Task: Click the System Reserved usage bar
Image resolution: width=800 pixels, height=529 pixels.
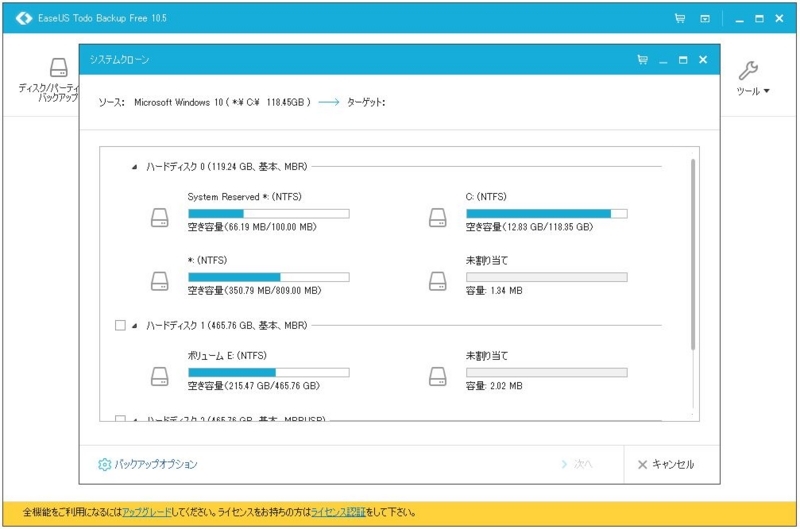Action: (x=269, y=214)
